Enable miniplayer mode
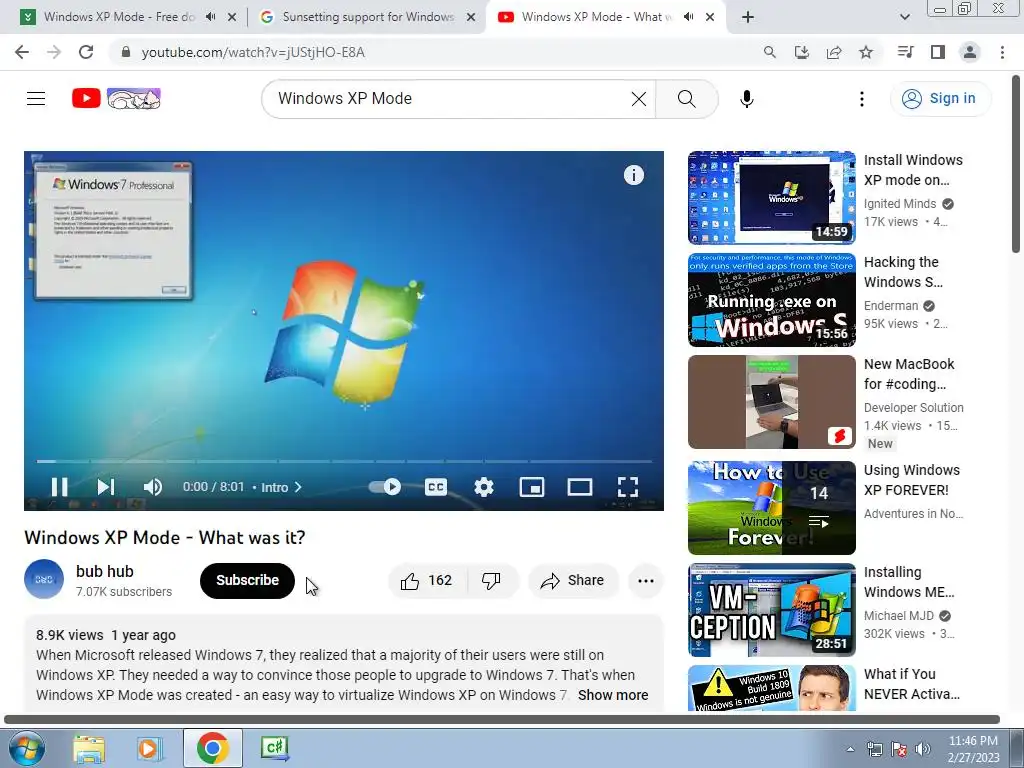This screenshot has width=1024, height=768. coord(532,487)
